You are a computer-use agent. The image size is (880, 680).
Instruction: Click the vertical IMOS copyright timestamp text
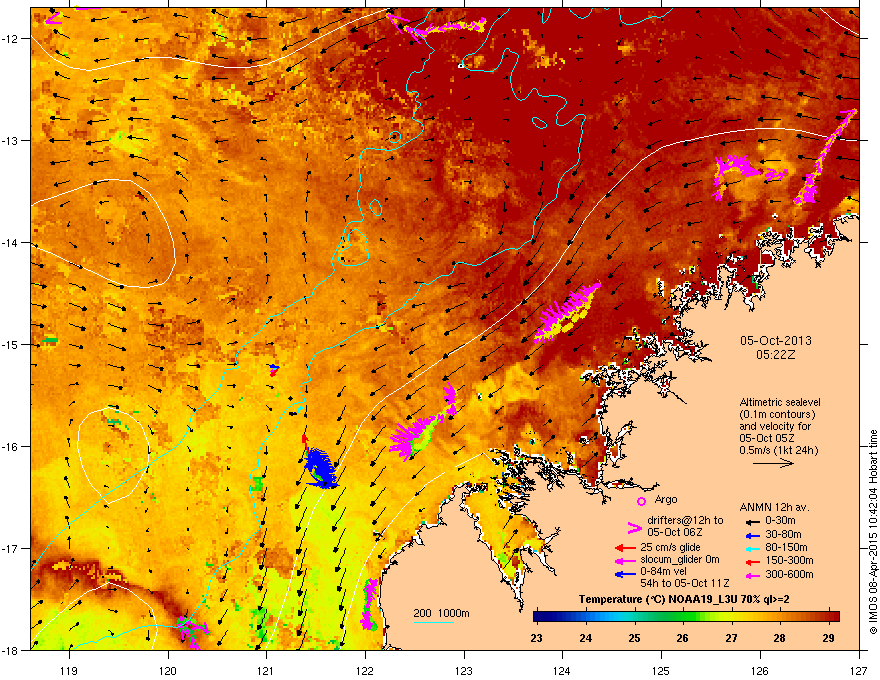873,532
